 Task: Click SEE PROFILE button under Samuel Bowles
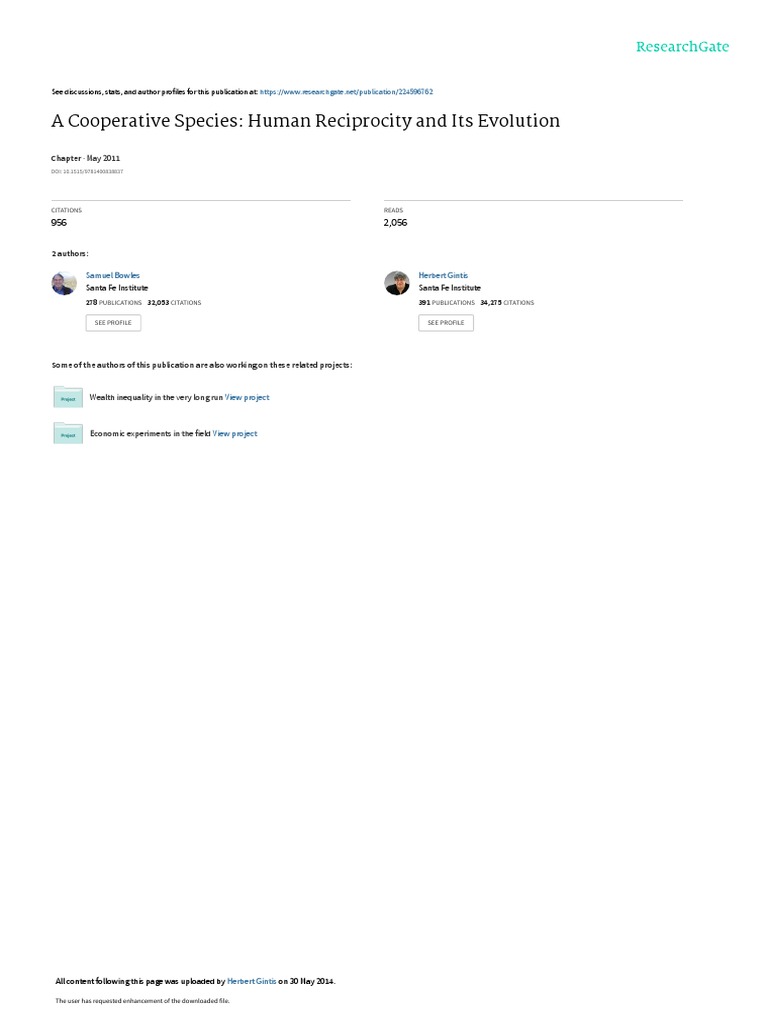(113, 323)
